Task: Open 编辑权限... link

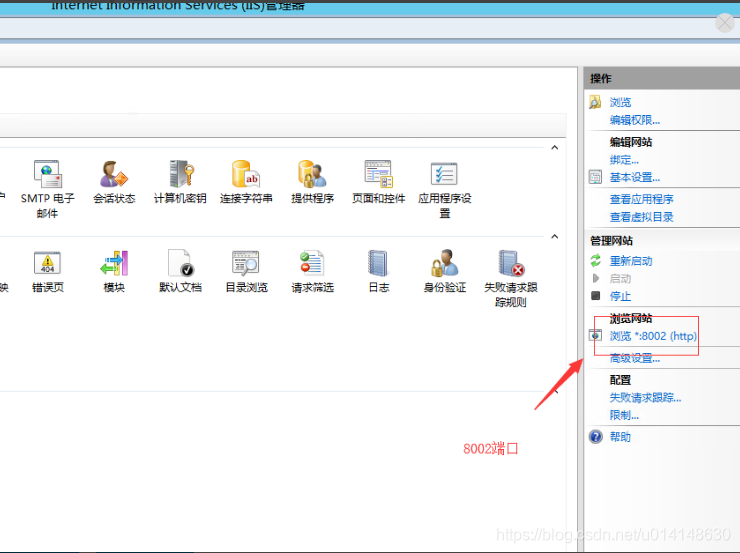Action: coord(635,120)
